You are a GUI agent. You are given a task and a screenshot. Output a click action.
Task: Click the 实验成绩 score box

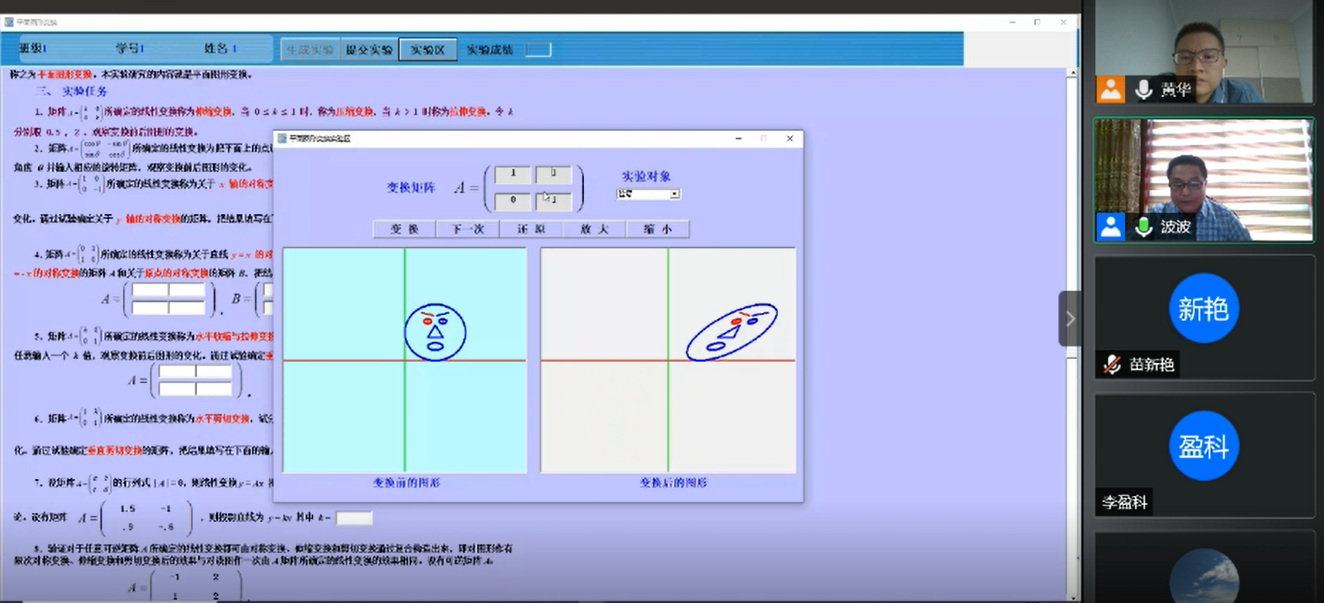point(538,50)
